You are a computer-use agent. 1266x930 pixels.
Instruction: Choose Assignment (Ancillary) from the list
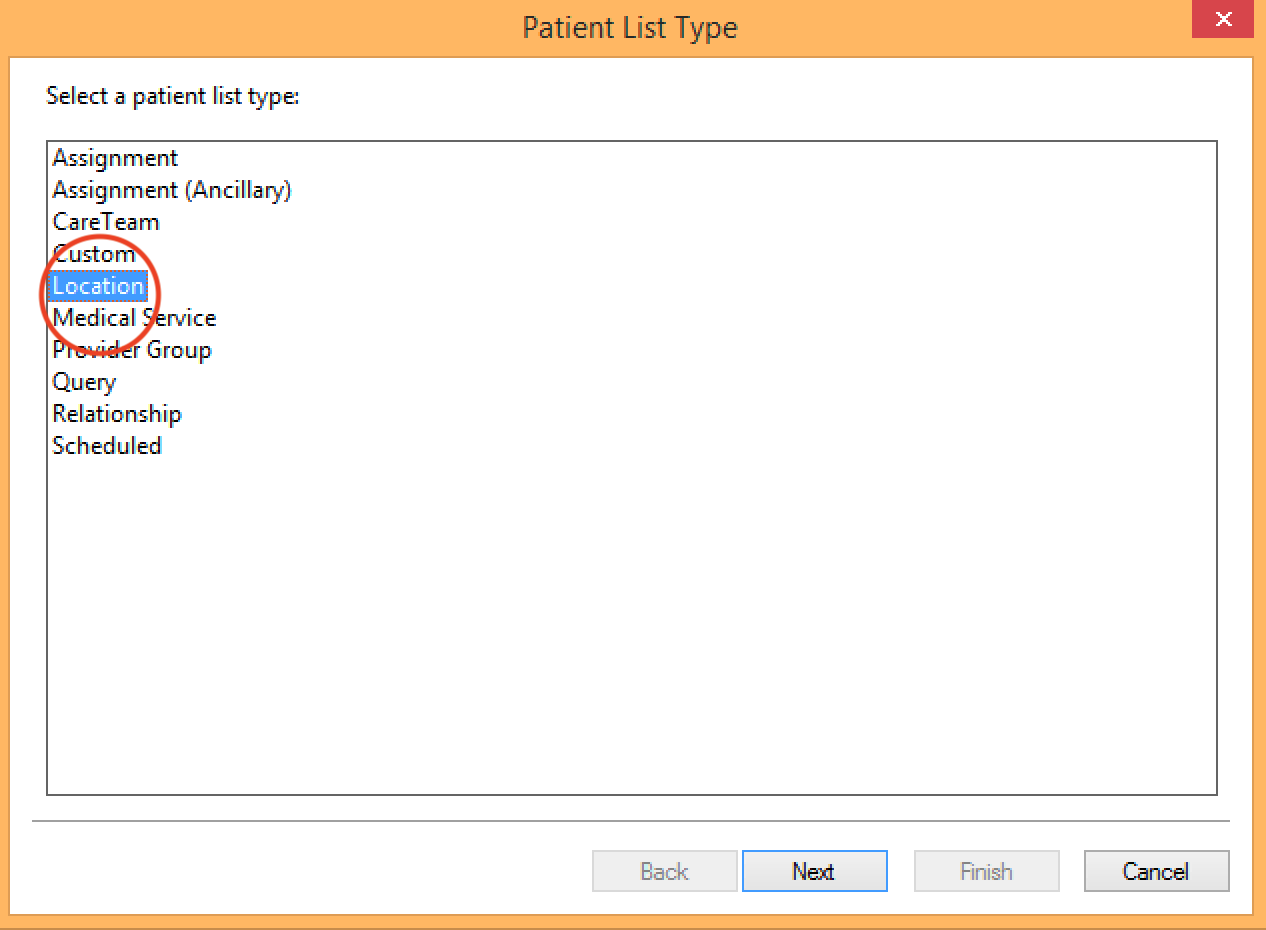[172, 190]
